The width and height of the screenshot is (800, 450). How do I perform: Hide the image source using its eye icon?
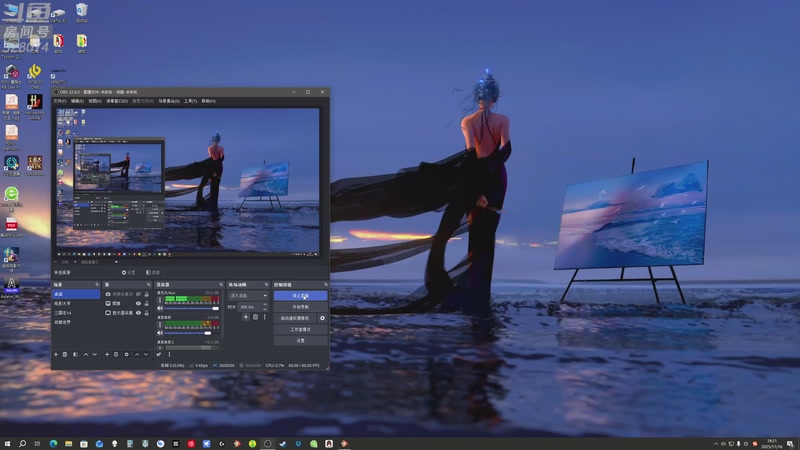138,304
